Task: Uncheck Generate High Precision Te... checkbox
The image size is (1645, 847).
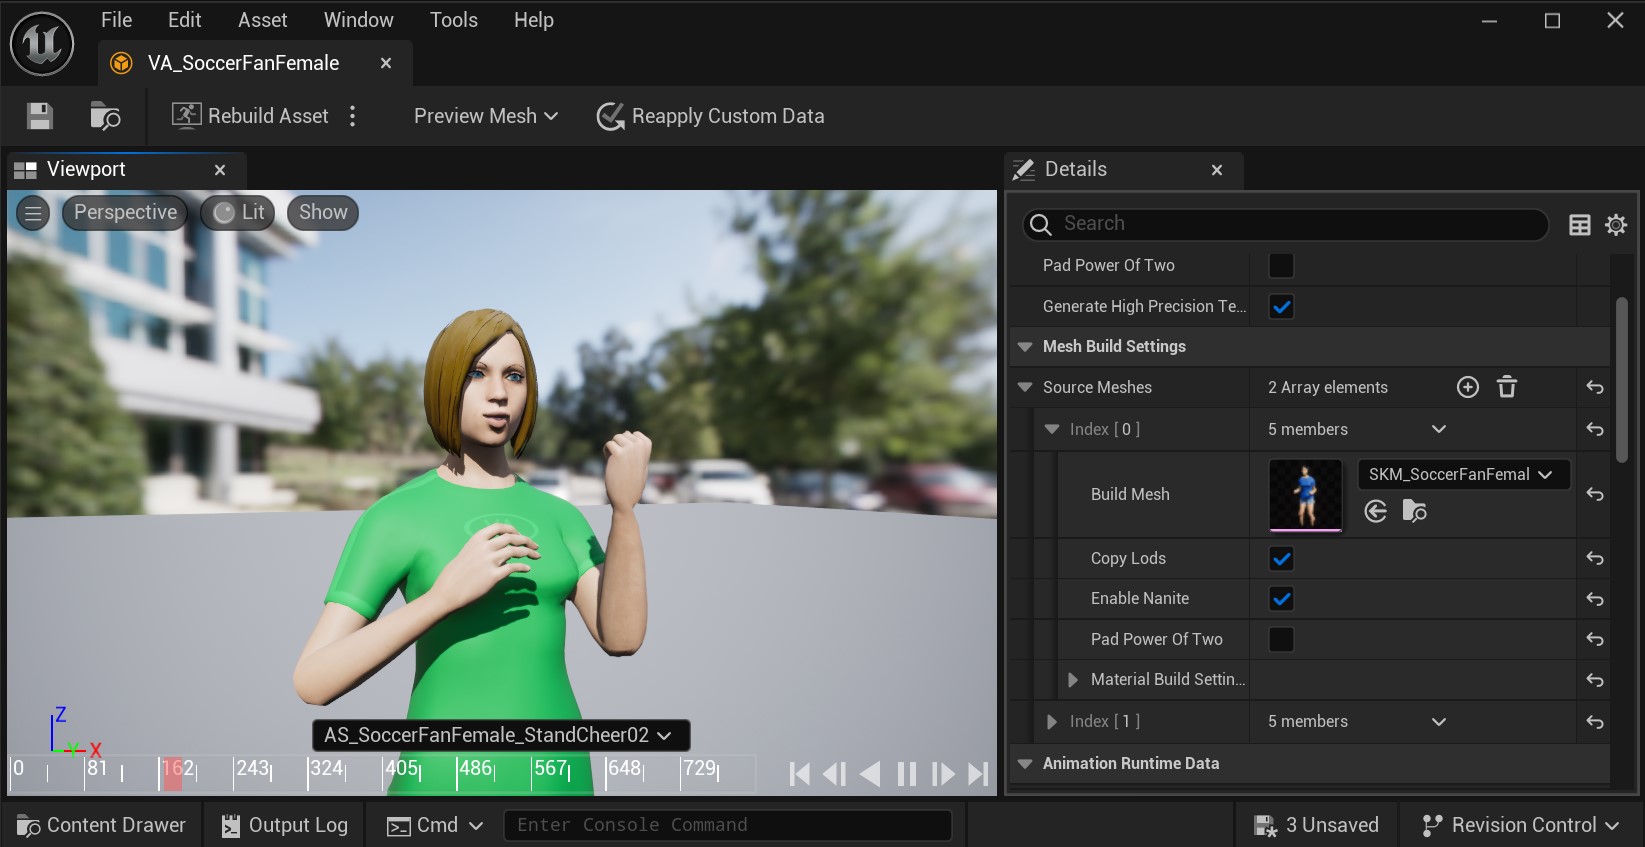Action: [1281, 306]
